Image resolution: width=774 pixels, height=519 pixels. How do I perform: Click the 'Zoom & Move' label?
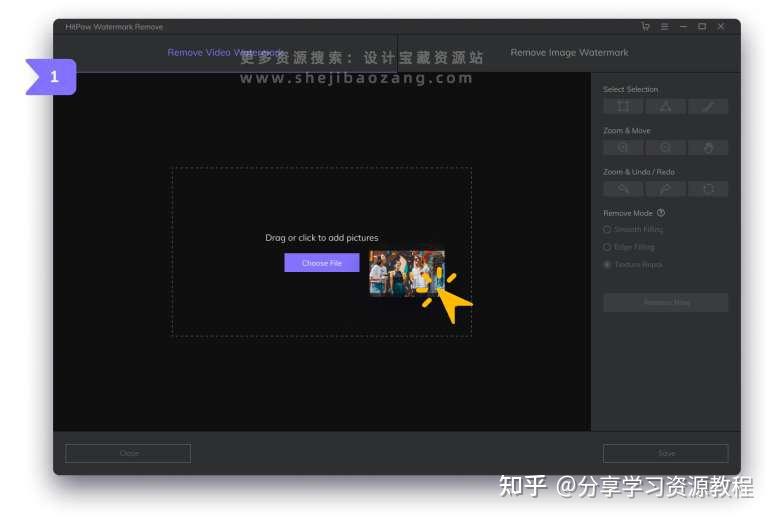pyautogui.click(x=626, y=130)
